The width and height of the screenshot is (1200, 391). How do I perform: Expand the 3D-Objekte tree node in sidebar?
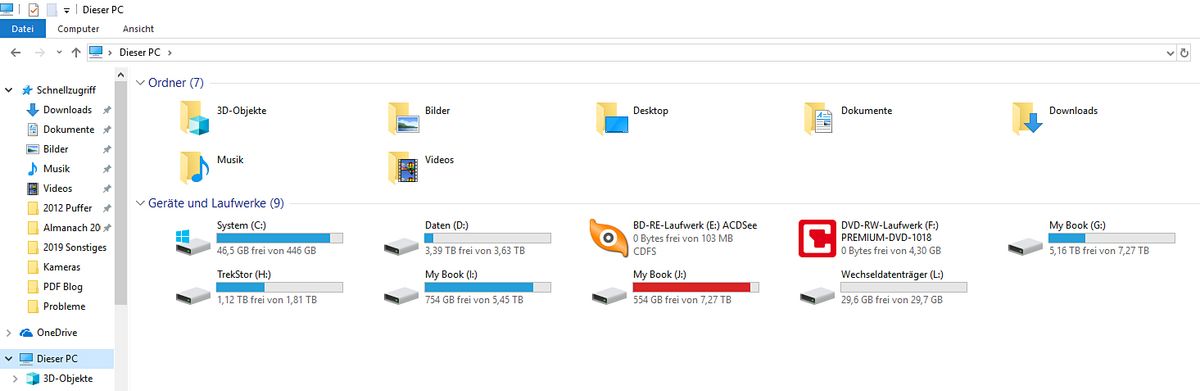16,379
